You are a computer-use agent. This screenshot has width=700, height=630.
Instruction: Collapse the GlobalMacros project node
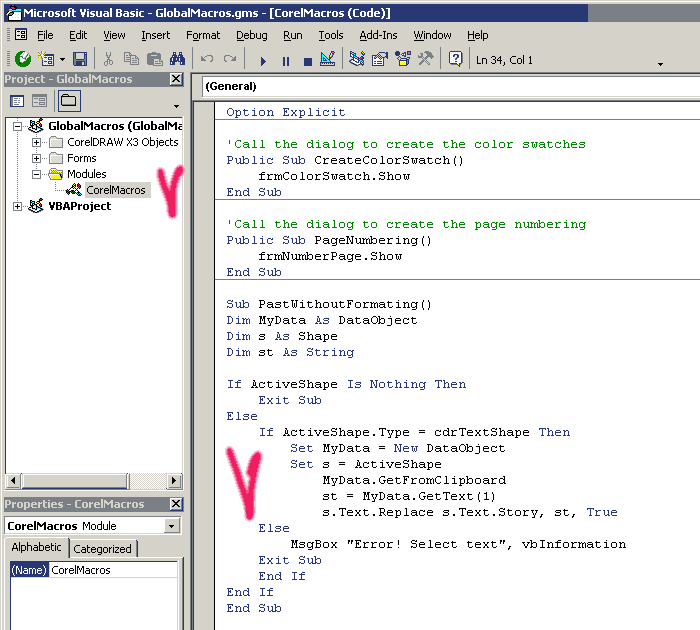coord(17,126)
